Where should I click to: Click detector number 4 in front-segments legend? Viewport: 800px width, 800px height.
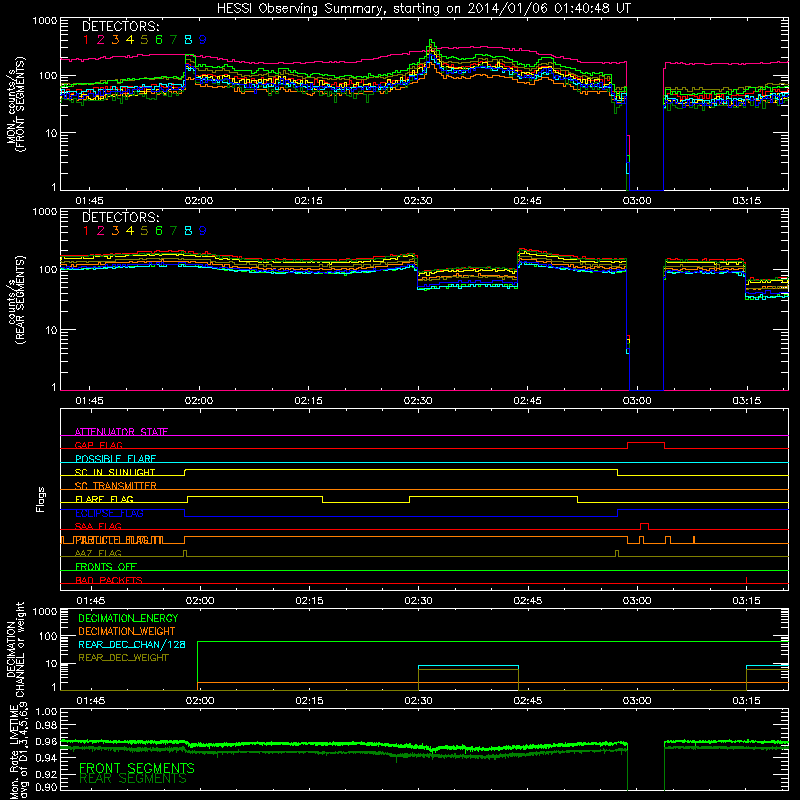click(130, 40)
